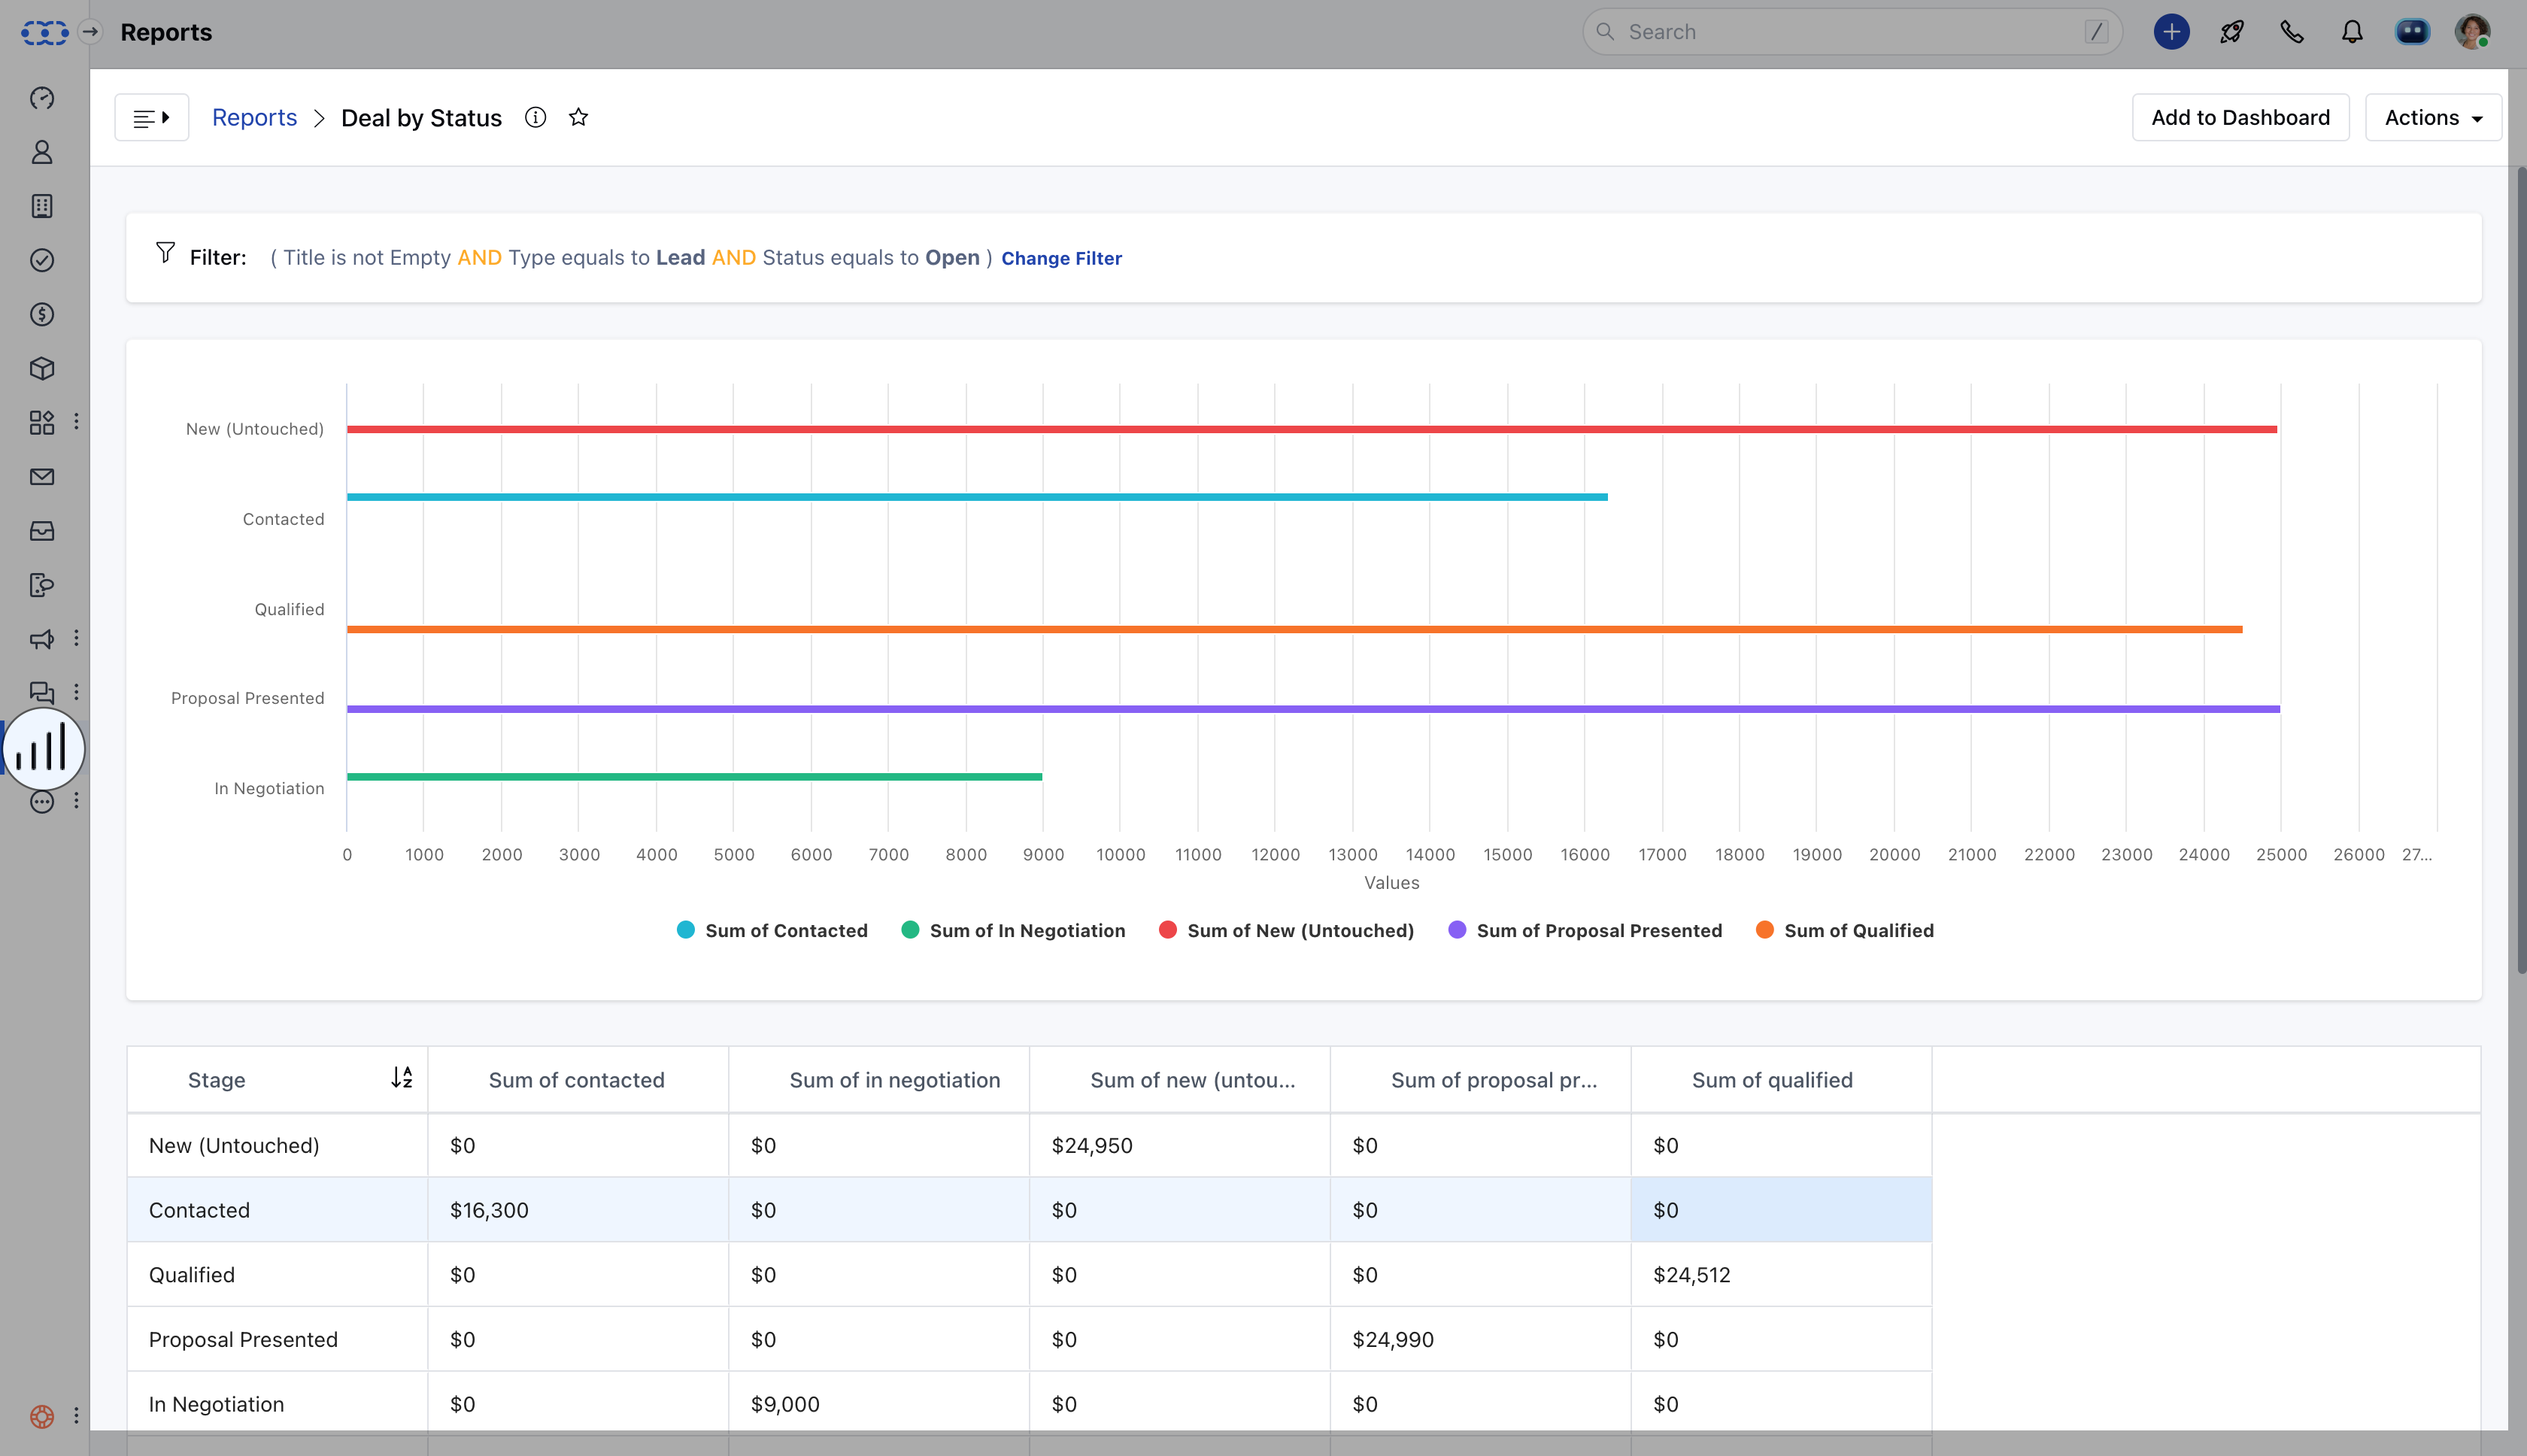Click the Search input field
Viewport: 2527px width, 1456px height.
[x=1852, y=32]
